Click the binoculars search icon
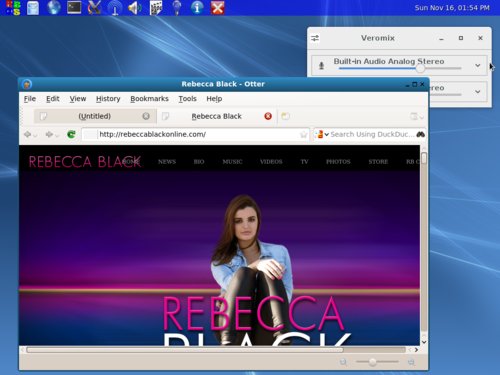500x375 pixels. (421, 134)
